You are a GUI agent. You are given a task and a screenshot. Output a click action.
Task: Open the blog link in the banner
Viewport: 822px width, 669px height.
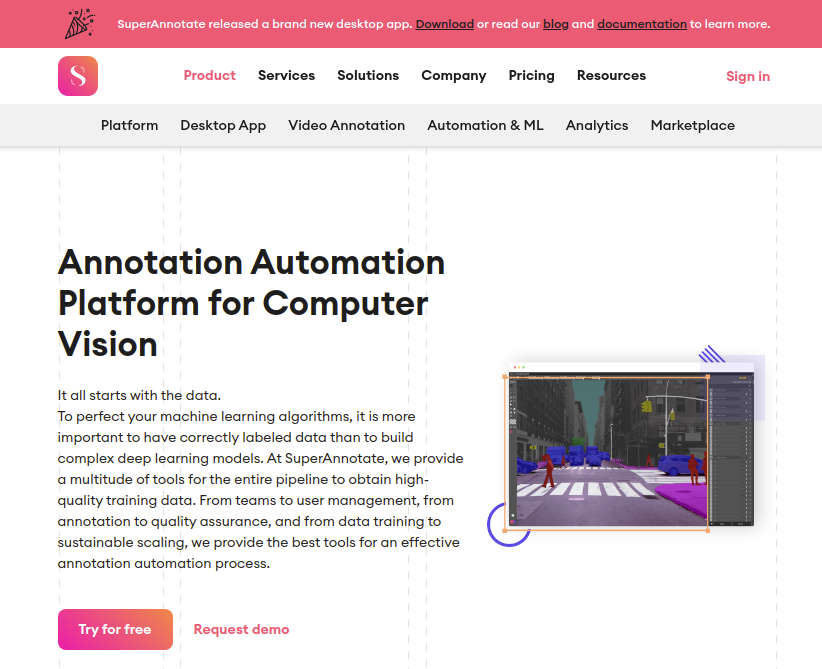tap(556, 24)
